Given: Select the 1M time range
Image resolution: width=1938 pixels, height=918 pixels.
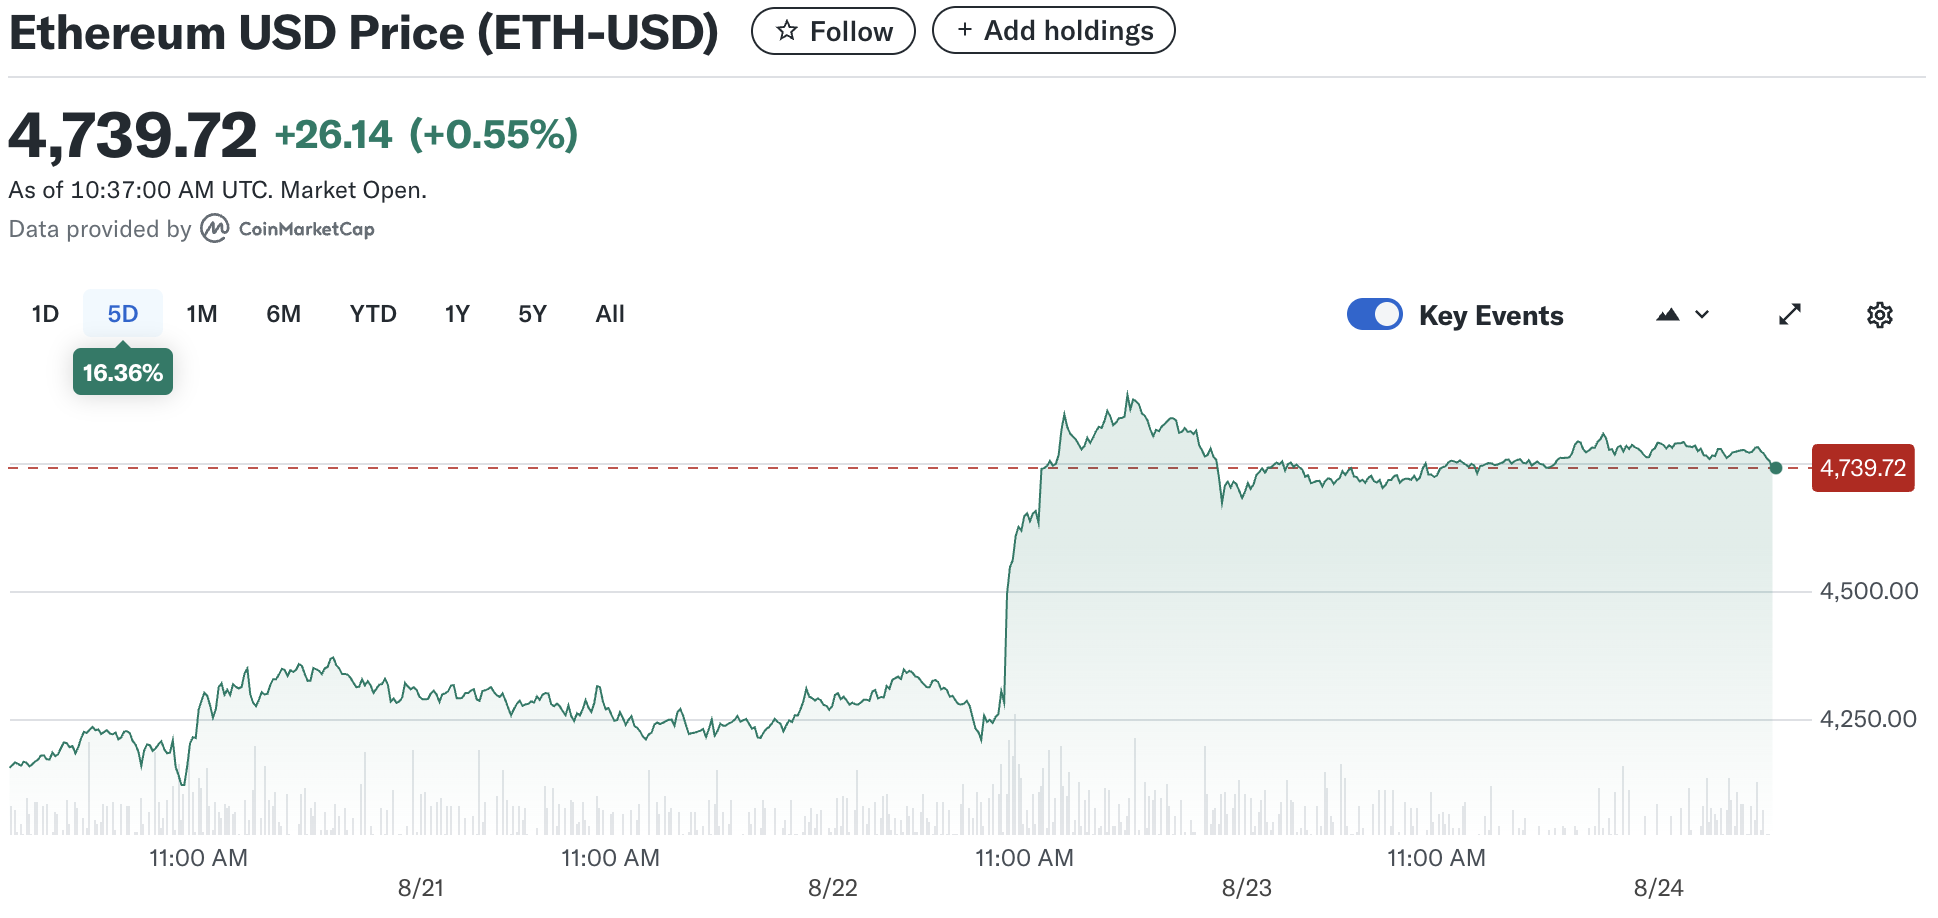Looking at the screenshot, I should click(202, 314).
